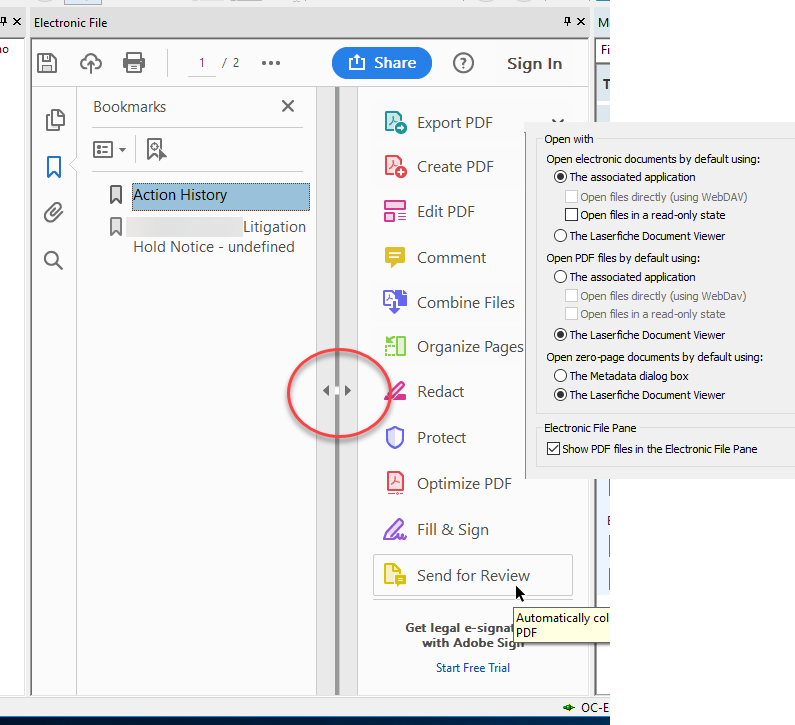The width and height of the screenshot is (795, 725).
Task: Open the page thumbnails side panel icon
Action: coord(55,120)
